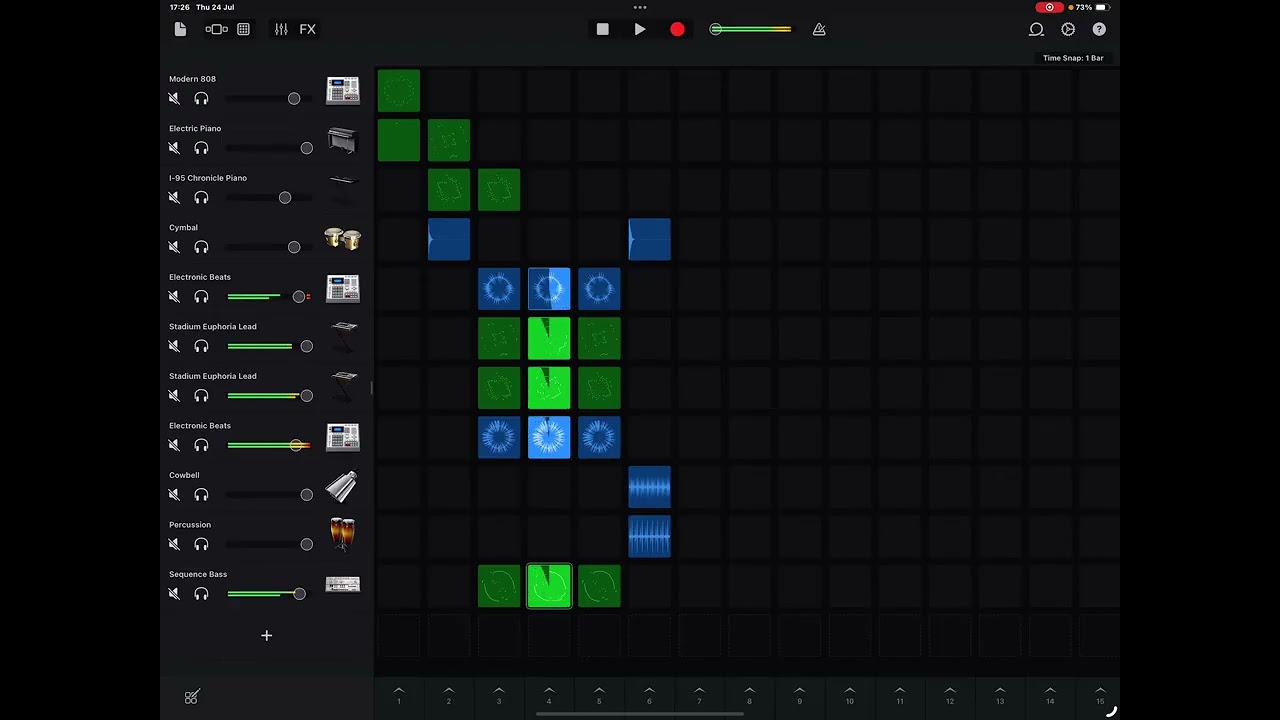Open the Modern 808 drum machine instrument icon
The image size is (1280, 720).
pos(342,89)
